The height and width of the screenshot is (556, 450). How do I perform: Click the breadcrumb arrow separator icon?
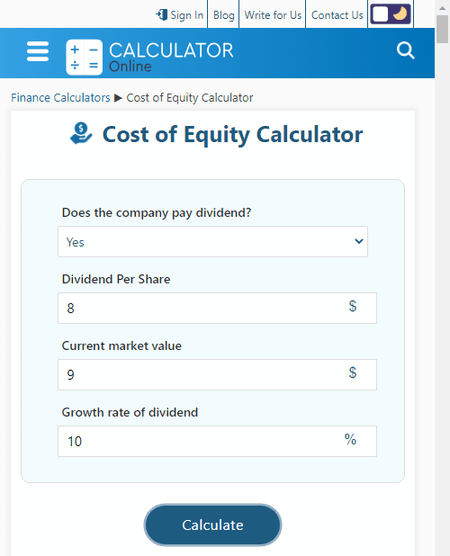pos(118,98)
